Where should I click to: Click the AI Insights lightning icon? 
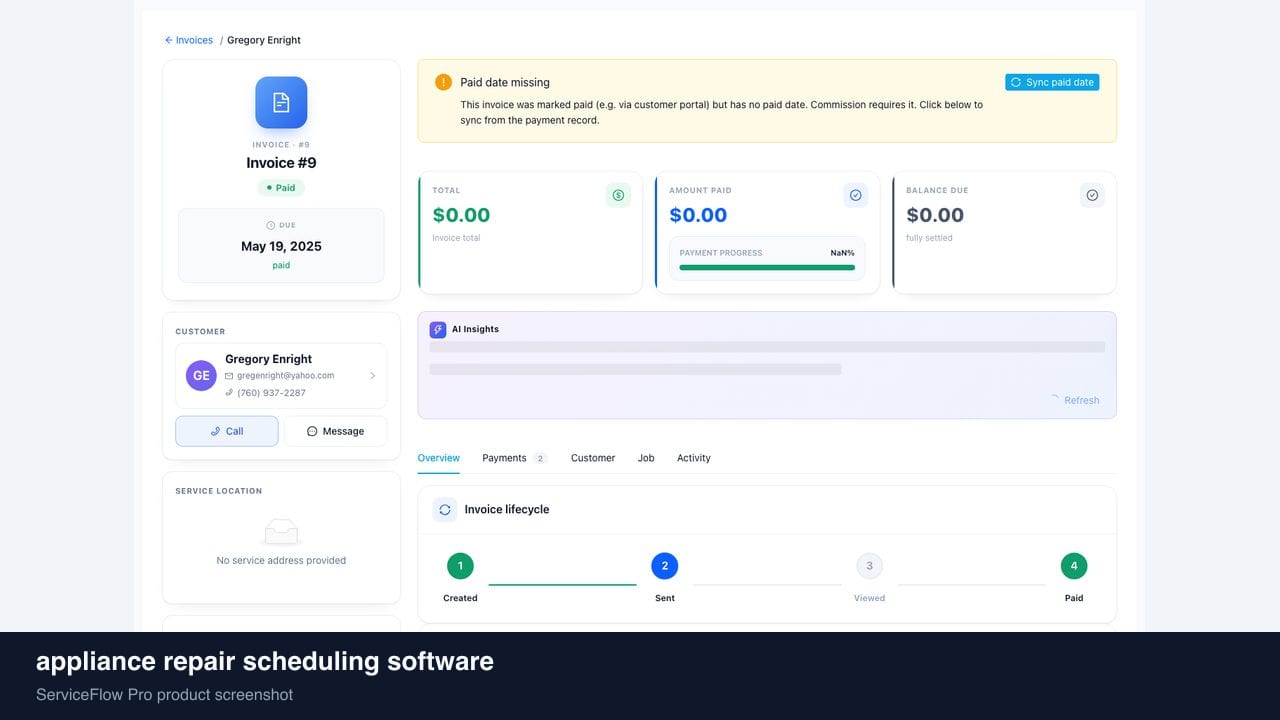438,329
